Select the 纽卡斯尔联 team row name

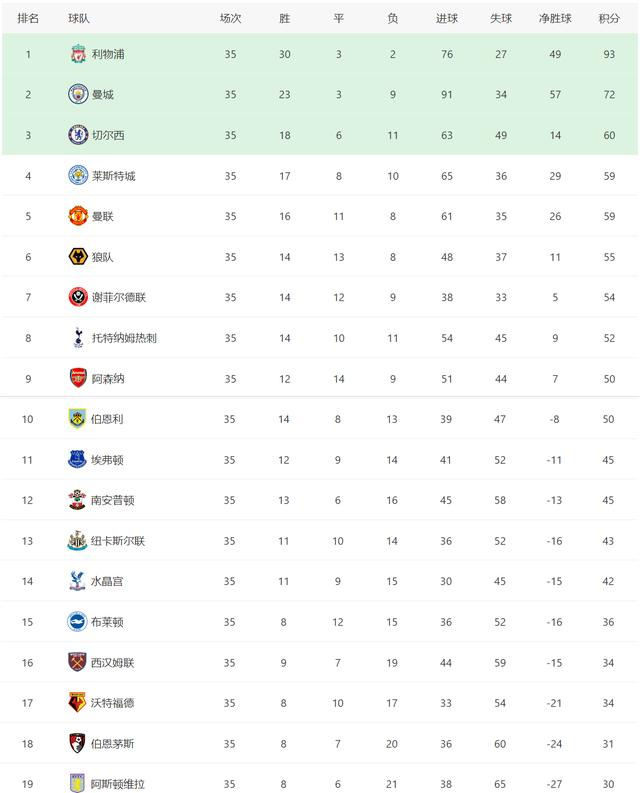pos(119,541)
